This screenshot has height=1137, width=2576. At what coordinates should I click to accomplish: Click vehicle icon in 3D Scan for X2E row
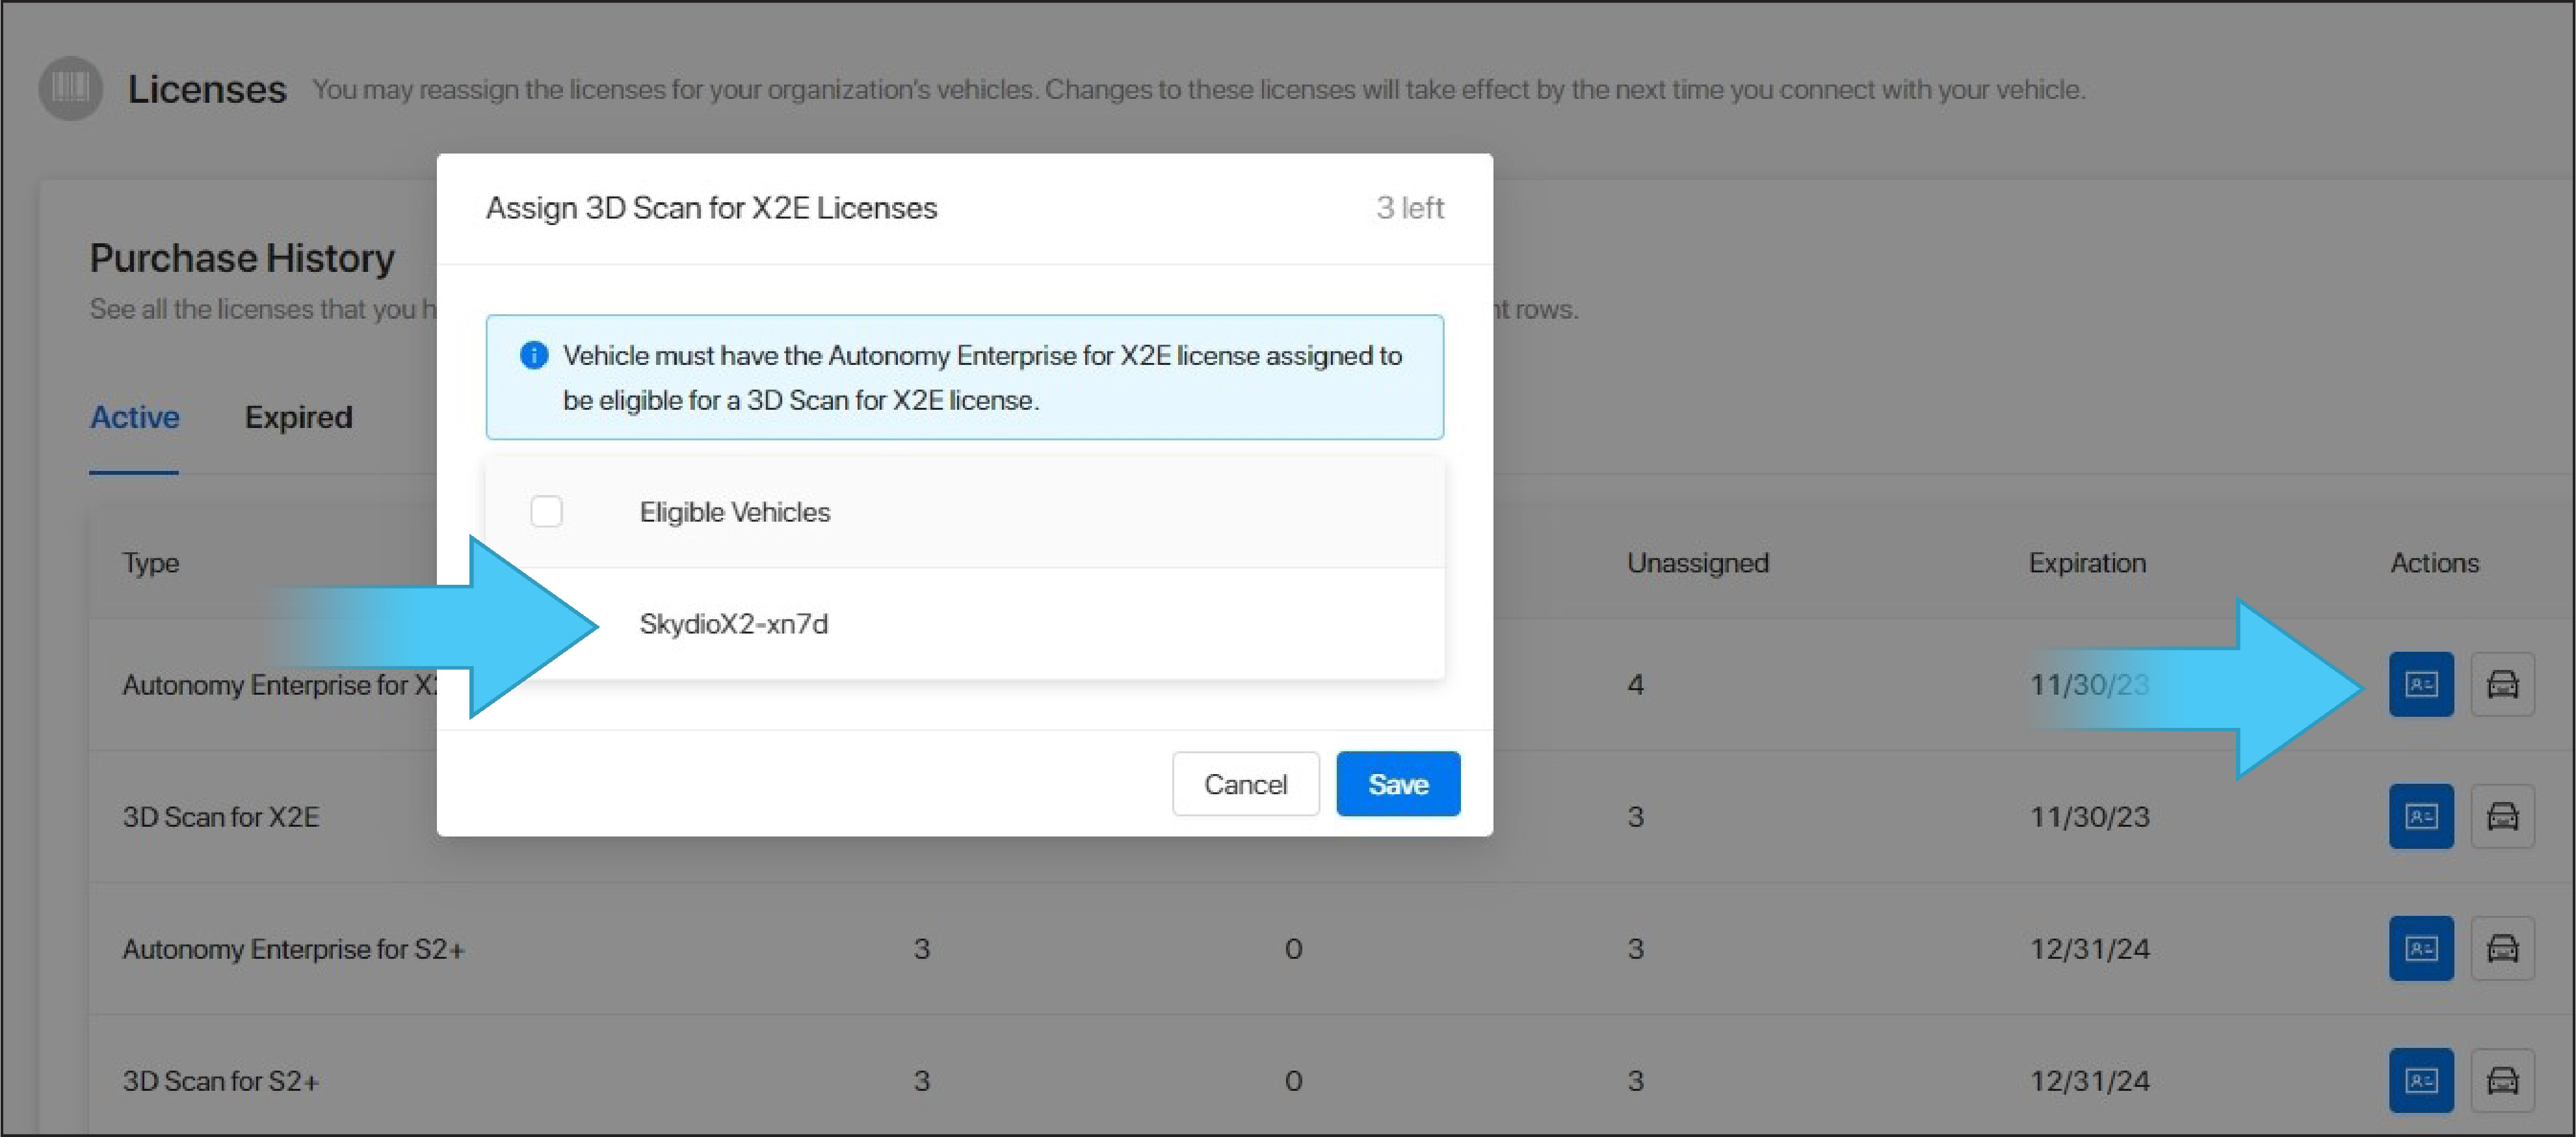[2502, 816]
